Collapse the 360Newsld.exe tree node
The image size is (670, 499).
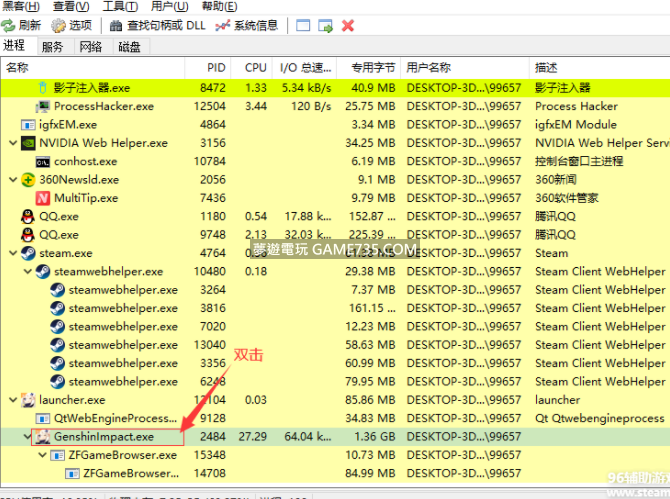tap(13, 180)
